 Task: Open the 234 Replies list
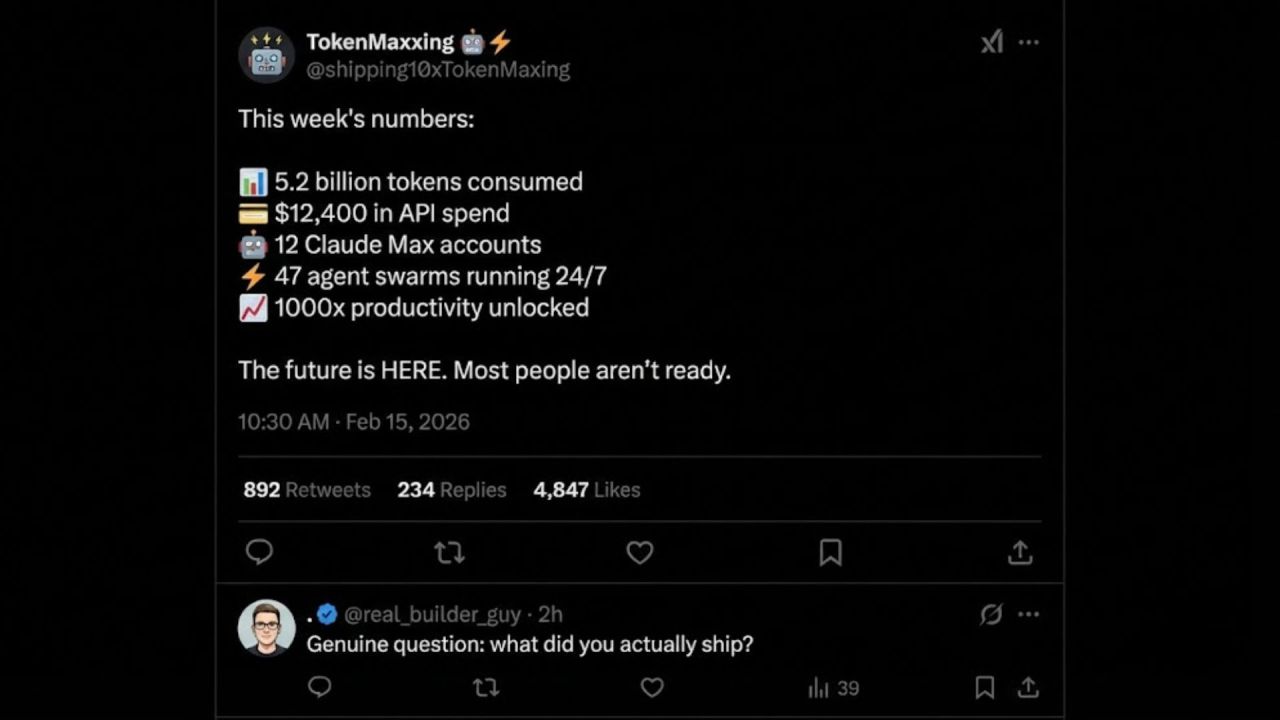[x=451, y=490]
